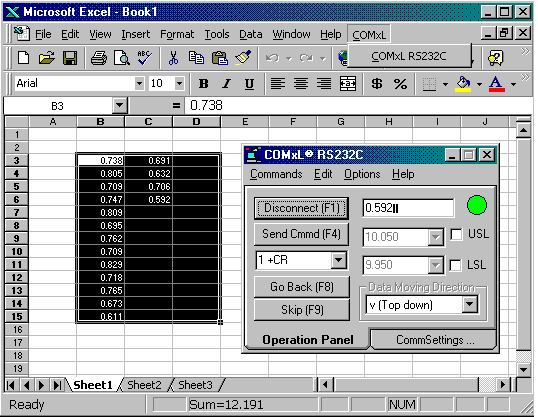The width and height of the screenshot is (538, 417).
Task: Open the Commands menu in COMxL
Action: click(x=276, y=174)
